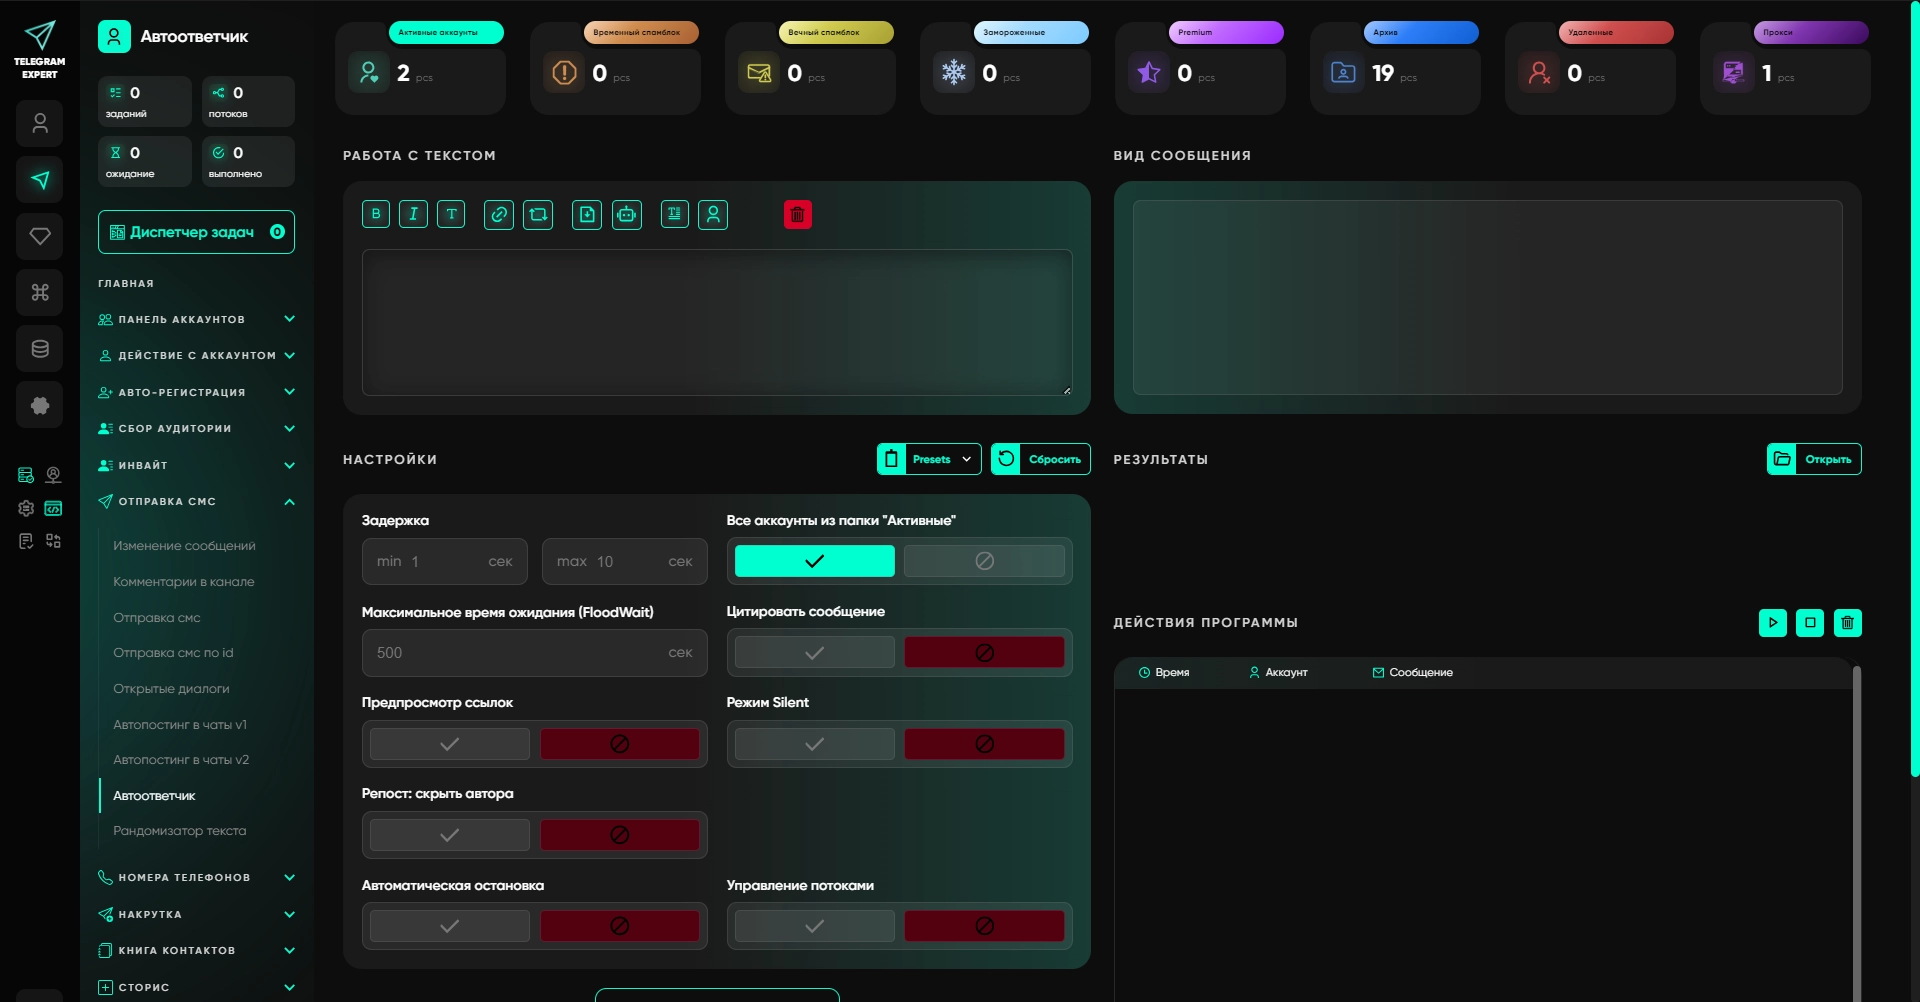Viewport: 1920px width, 1002px height.
Task: Expand Номера телефонов section
Action: pos(196,877)
